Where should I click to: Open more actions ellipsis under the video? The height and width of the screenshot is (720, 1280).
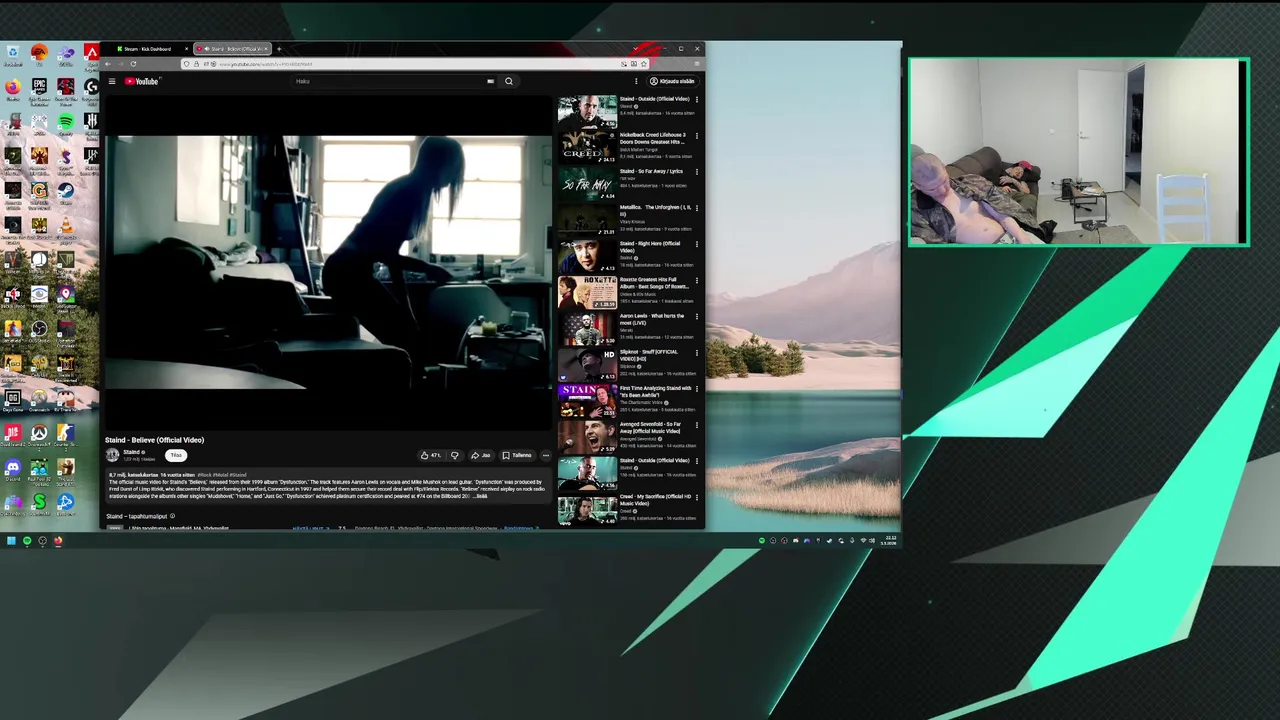point(546,455)
